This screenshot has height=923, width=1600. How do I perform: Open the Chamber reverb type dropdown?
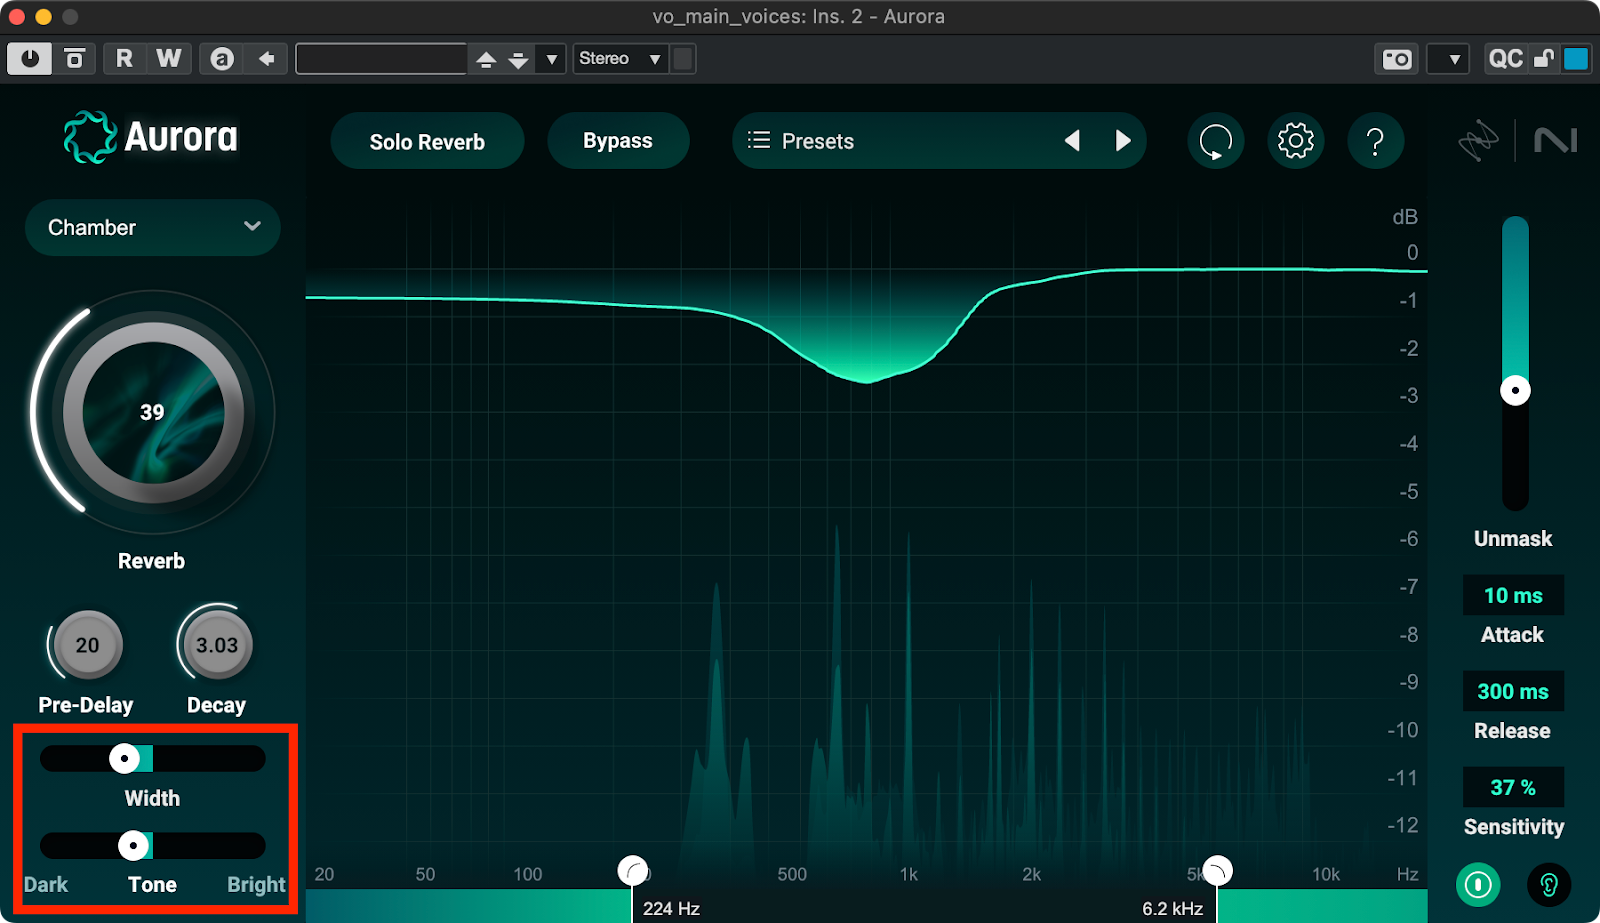point(153,227)
